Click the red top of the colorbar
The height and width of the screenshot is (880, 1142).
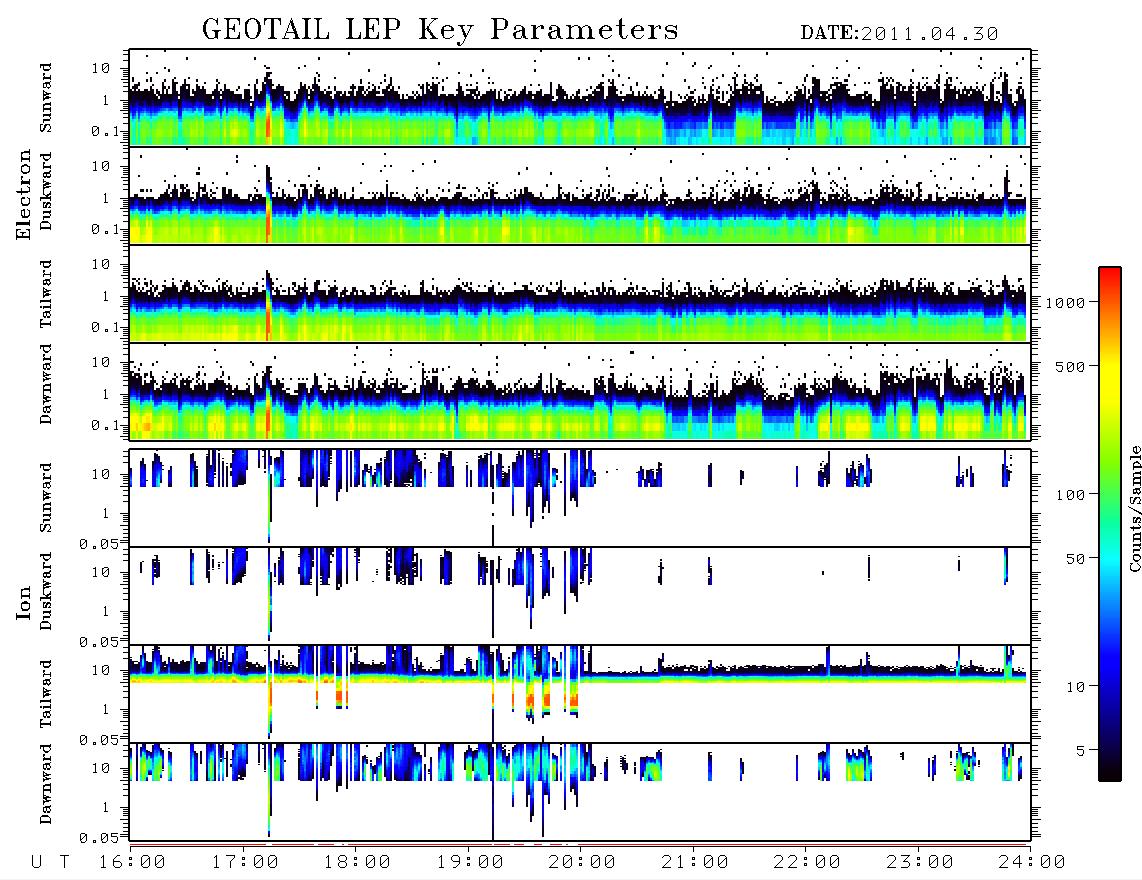(1110, 277)
